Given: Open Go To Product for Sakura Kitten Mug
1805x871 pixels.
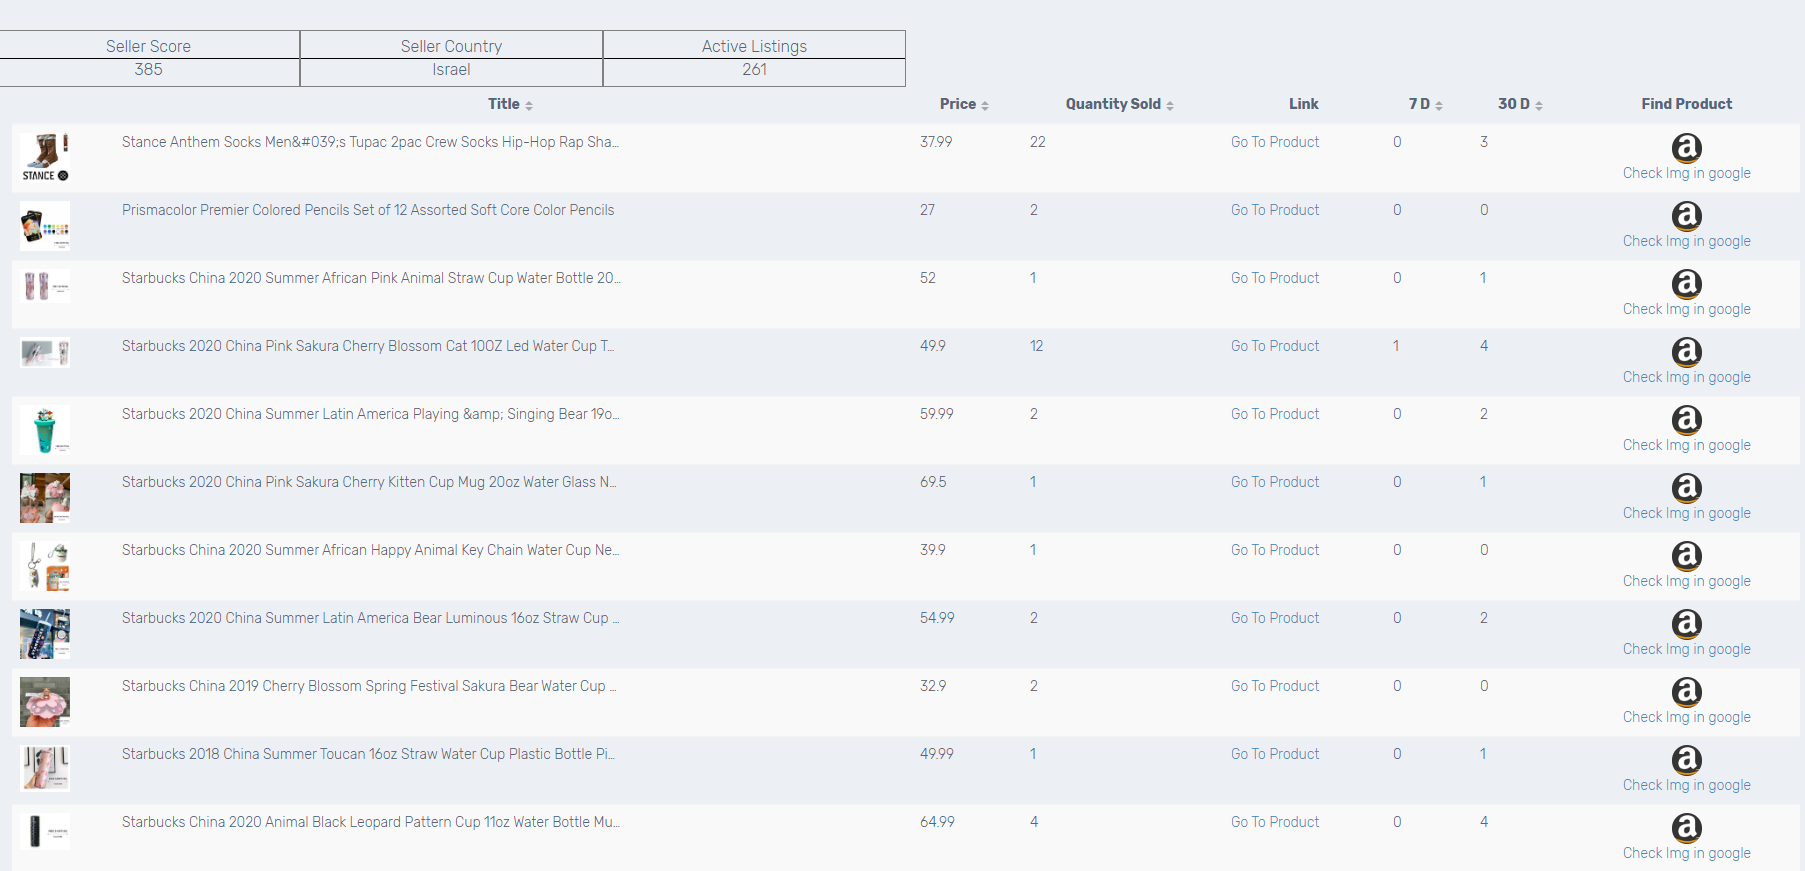Looking at the screenshot, I should click(x=1275, y=482).
